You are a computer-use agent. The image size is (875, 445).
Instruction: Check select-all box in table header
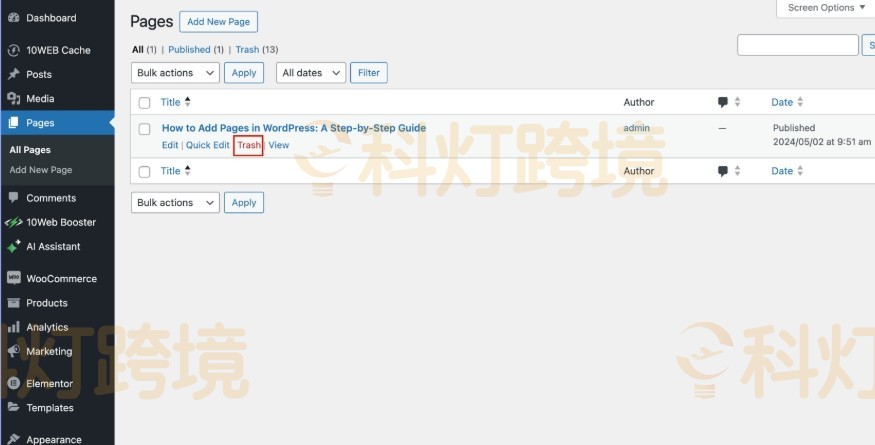[145, 103]
